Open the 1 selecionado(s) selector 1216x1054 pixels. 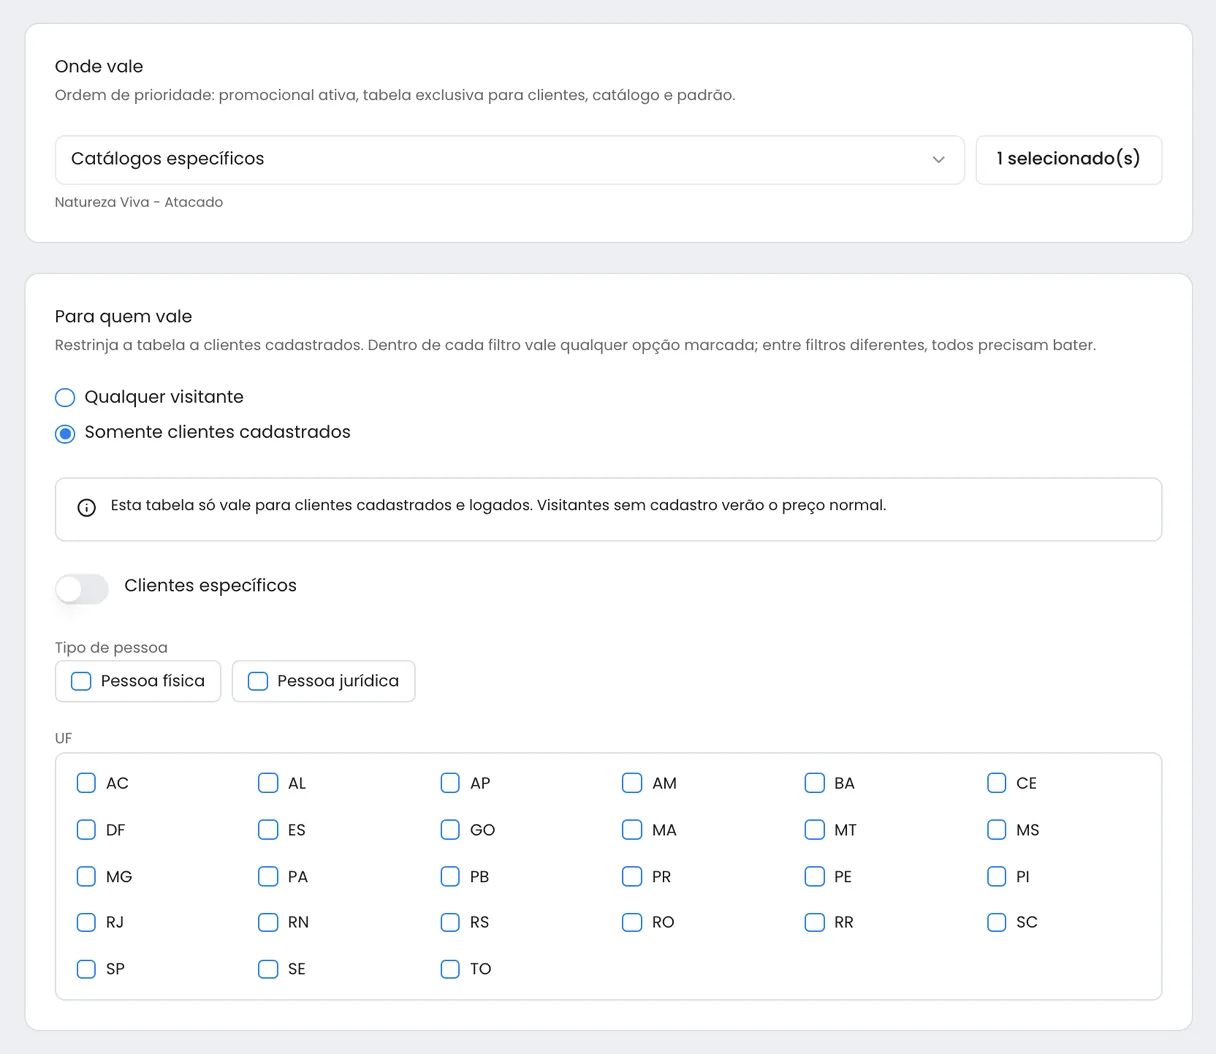(1068, 160)
